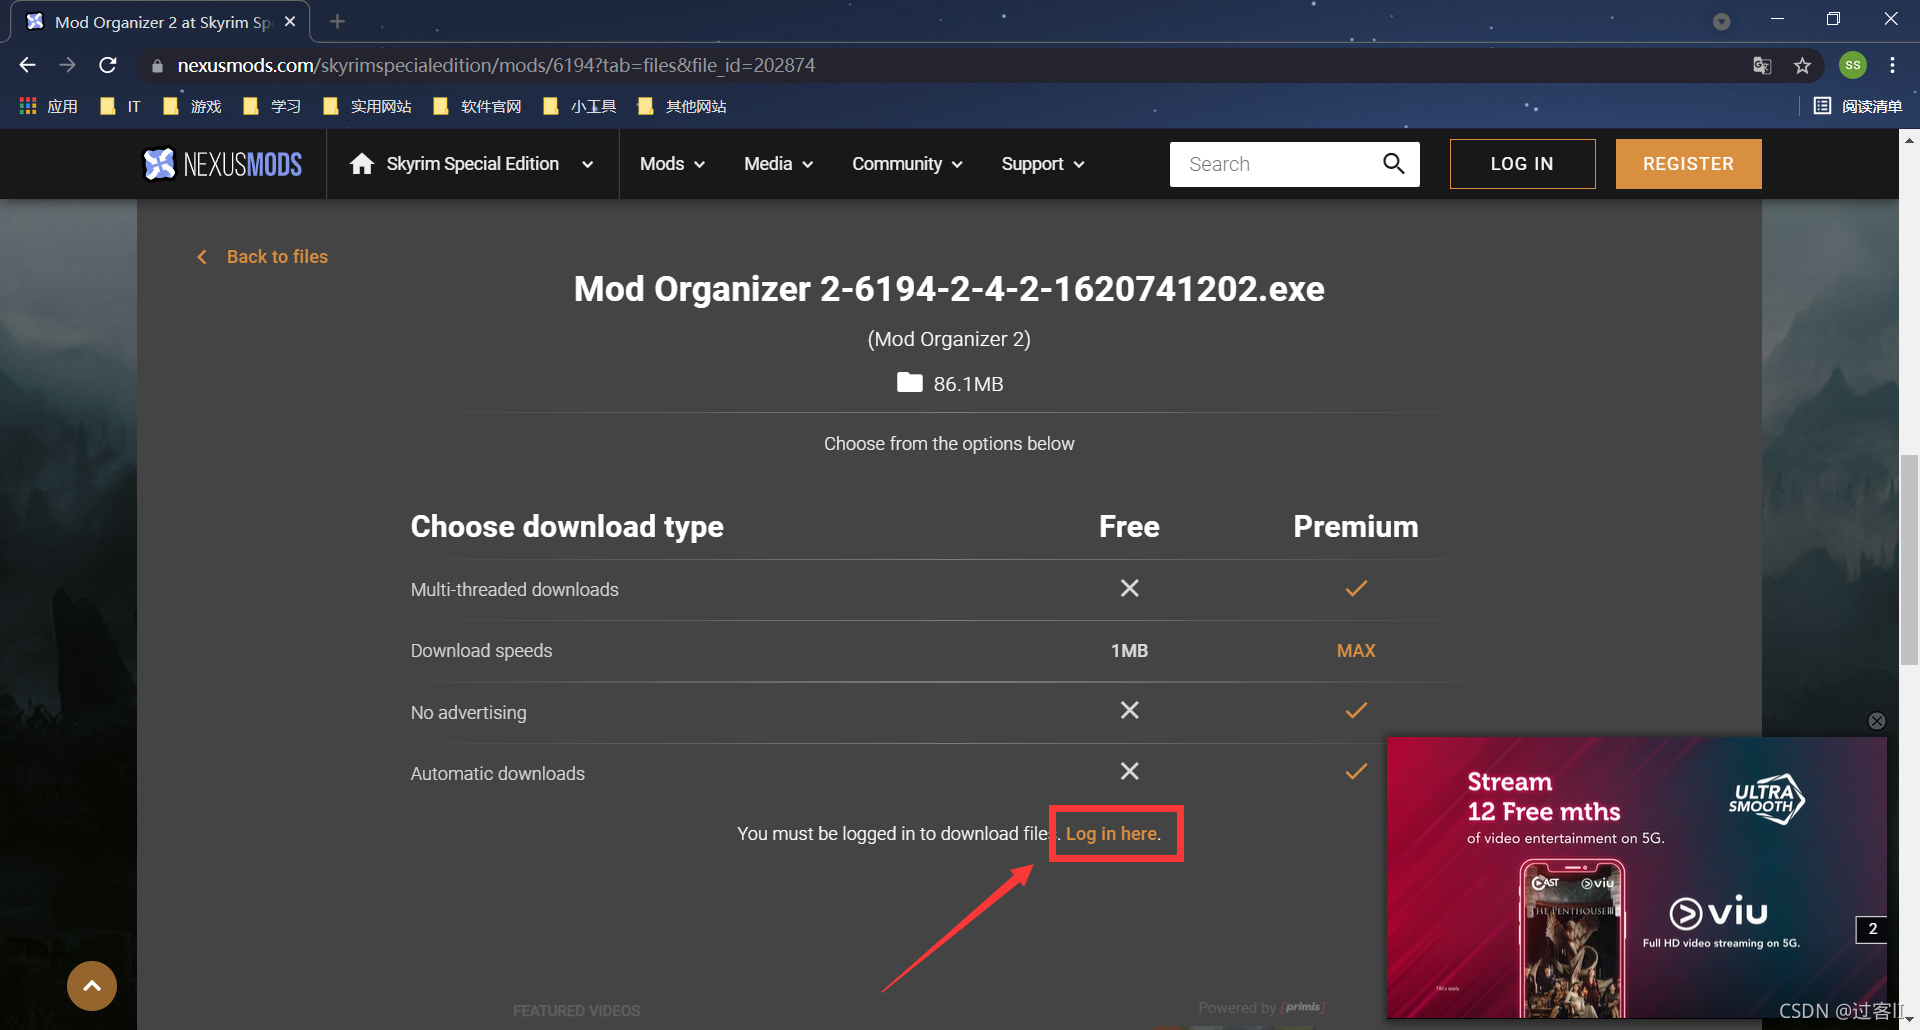1920x1030 pixels.
Task: Click the scrollbar up arrow
Action: [1909, 140]
